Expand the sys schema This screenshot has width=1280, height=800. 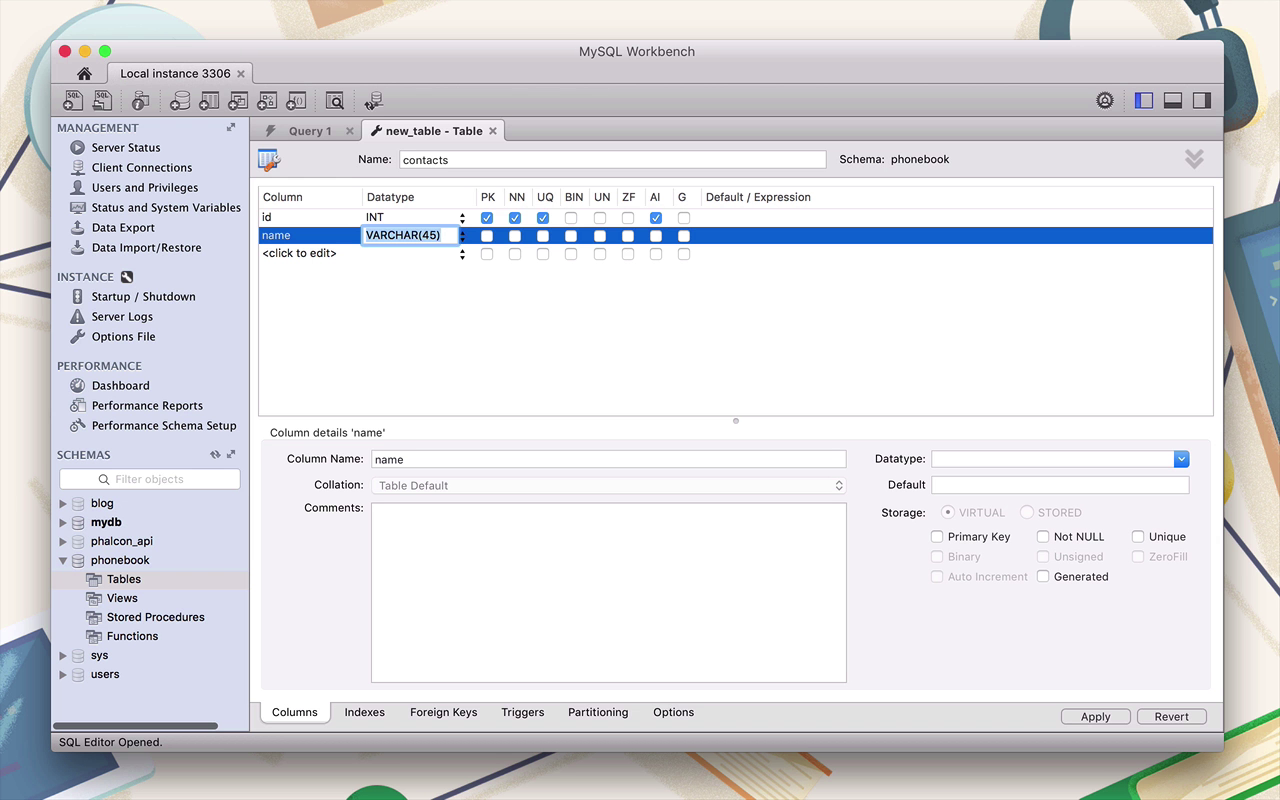pyautogui.click(x=63, y=655)
